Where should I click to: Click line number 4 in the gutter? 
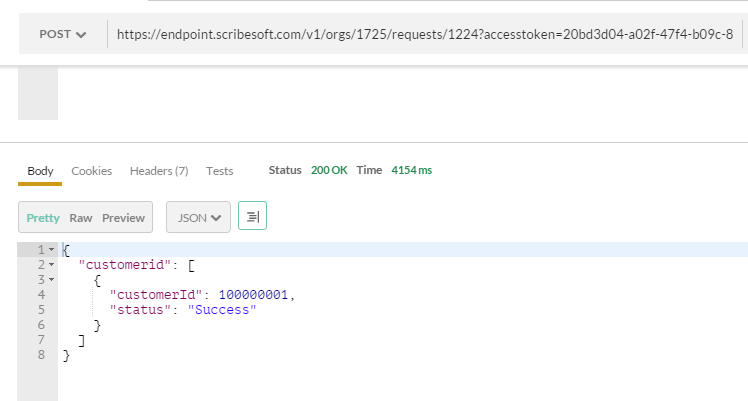(40, 295)
